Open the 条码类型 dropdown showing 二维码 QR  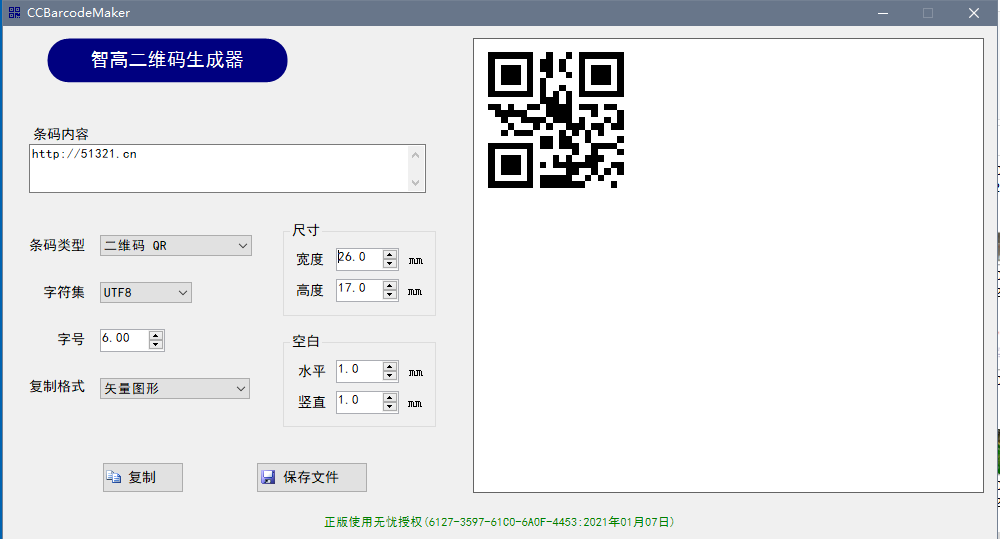click(x=175, y=246)
